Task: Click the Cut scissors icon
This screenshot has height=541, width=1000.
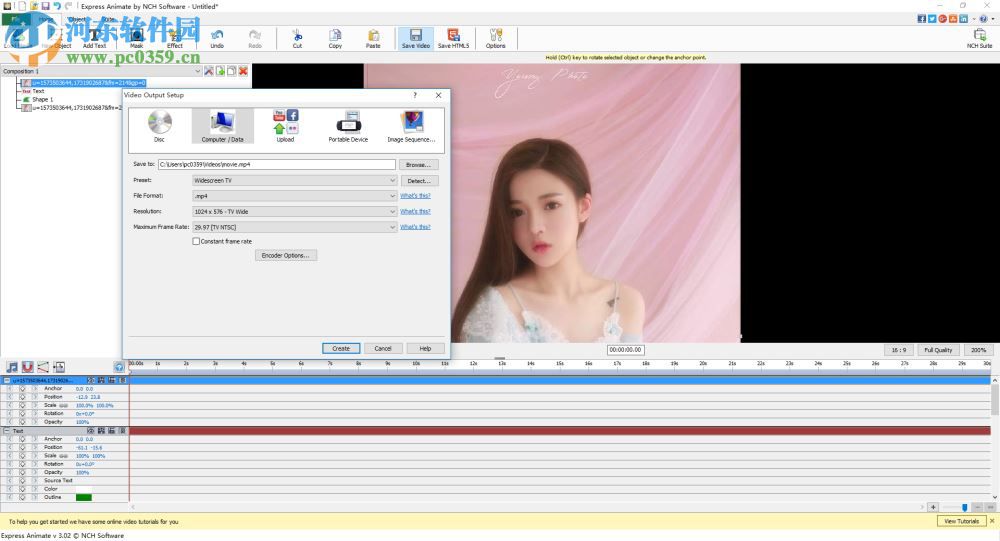Action: click(297, 38)
